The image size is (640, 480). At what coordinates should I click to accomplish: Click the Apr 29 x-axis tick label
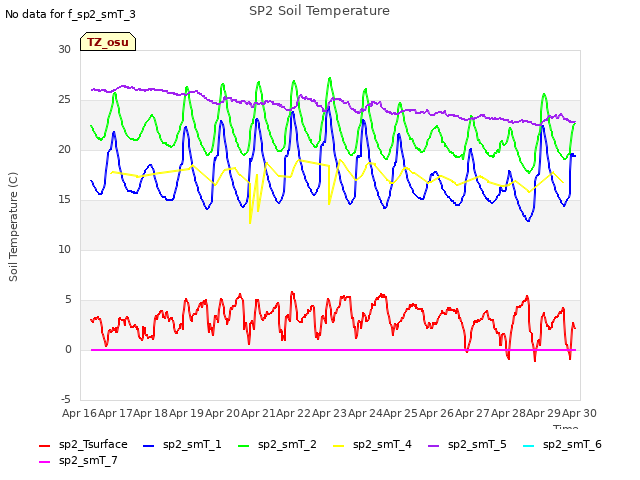pos(543,413)
